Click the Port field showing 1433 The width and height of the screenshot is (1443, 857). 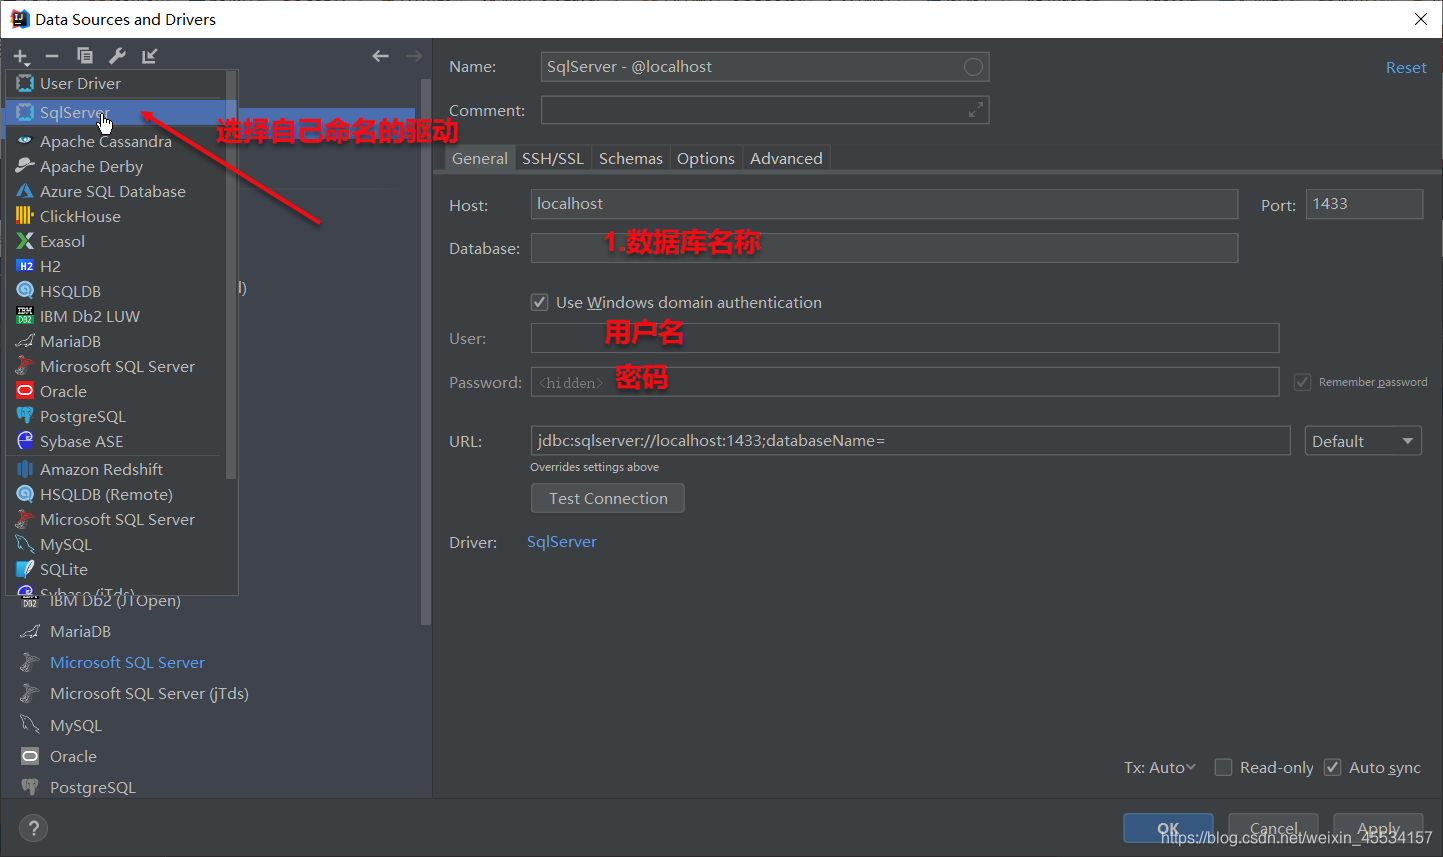(1364, 204)
